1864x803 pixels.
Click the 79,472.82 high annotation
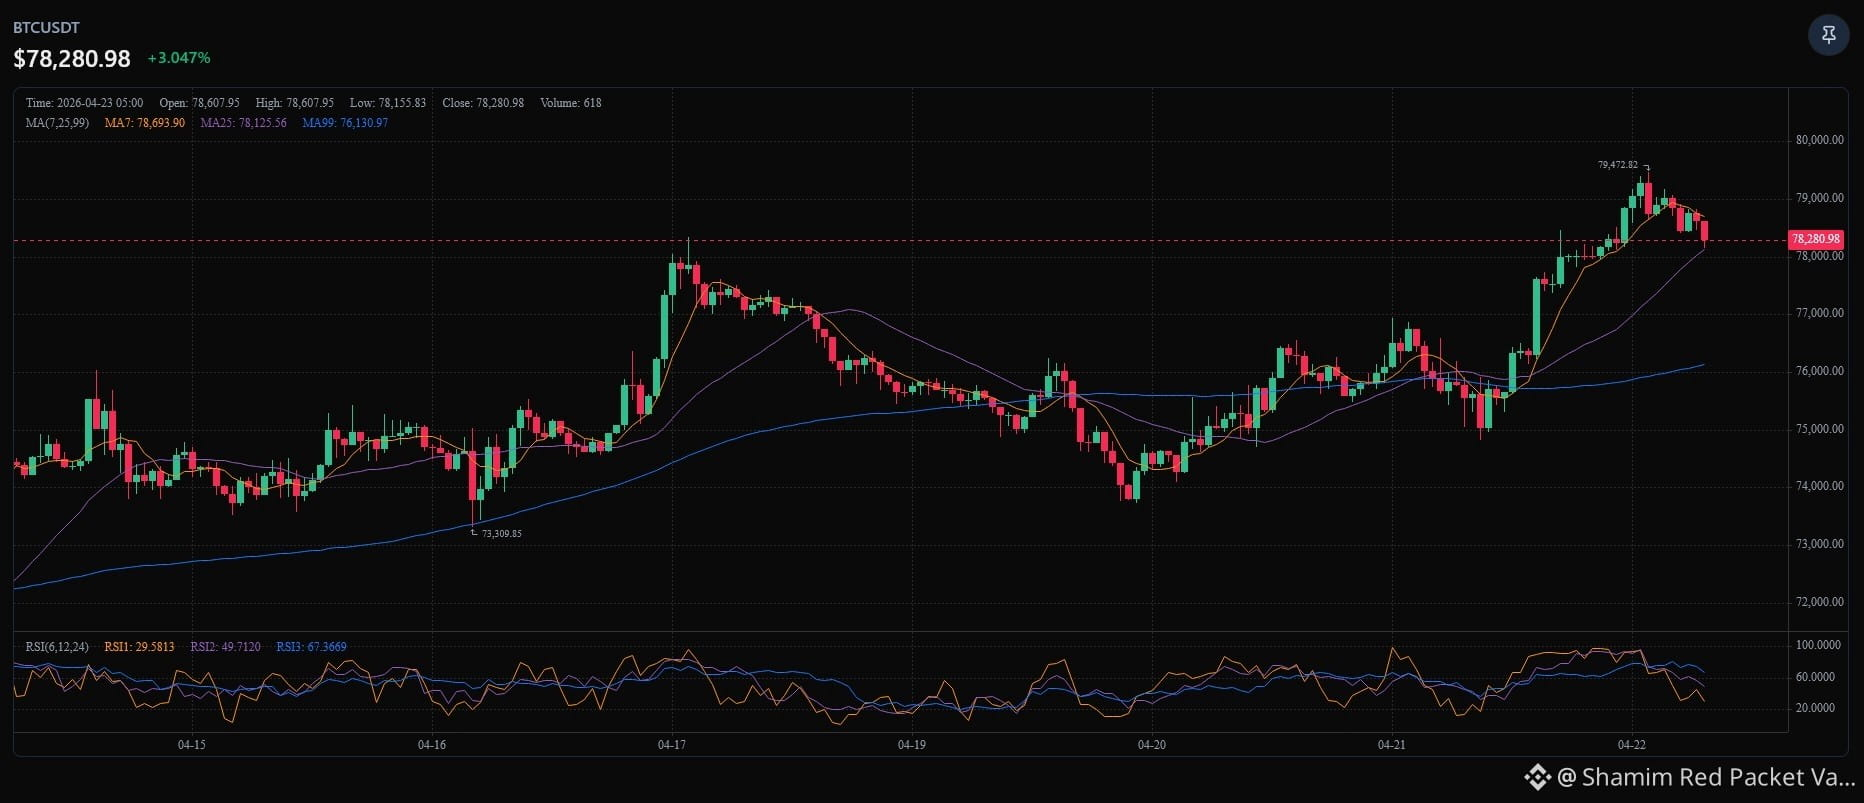(x=1618, y=165)
